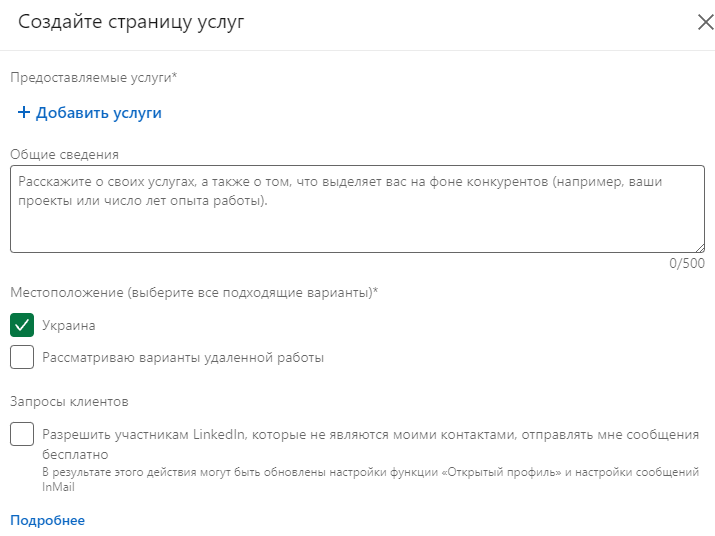Image resolution: width=715 pixels, height=536 pixels.
Task: Click the 0/500 character counter
Action: coord(687,264)
